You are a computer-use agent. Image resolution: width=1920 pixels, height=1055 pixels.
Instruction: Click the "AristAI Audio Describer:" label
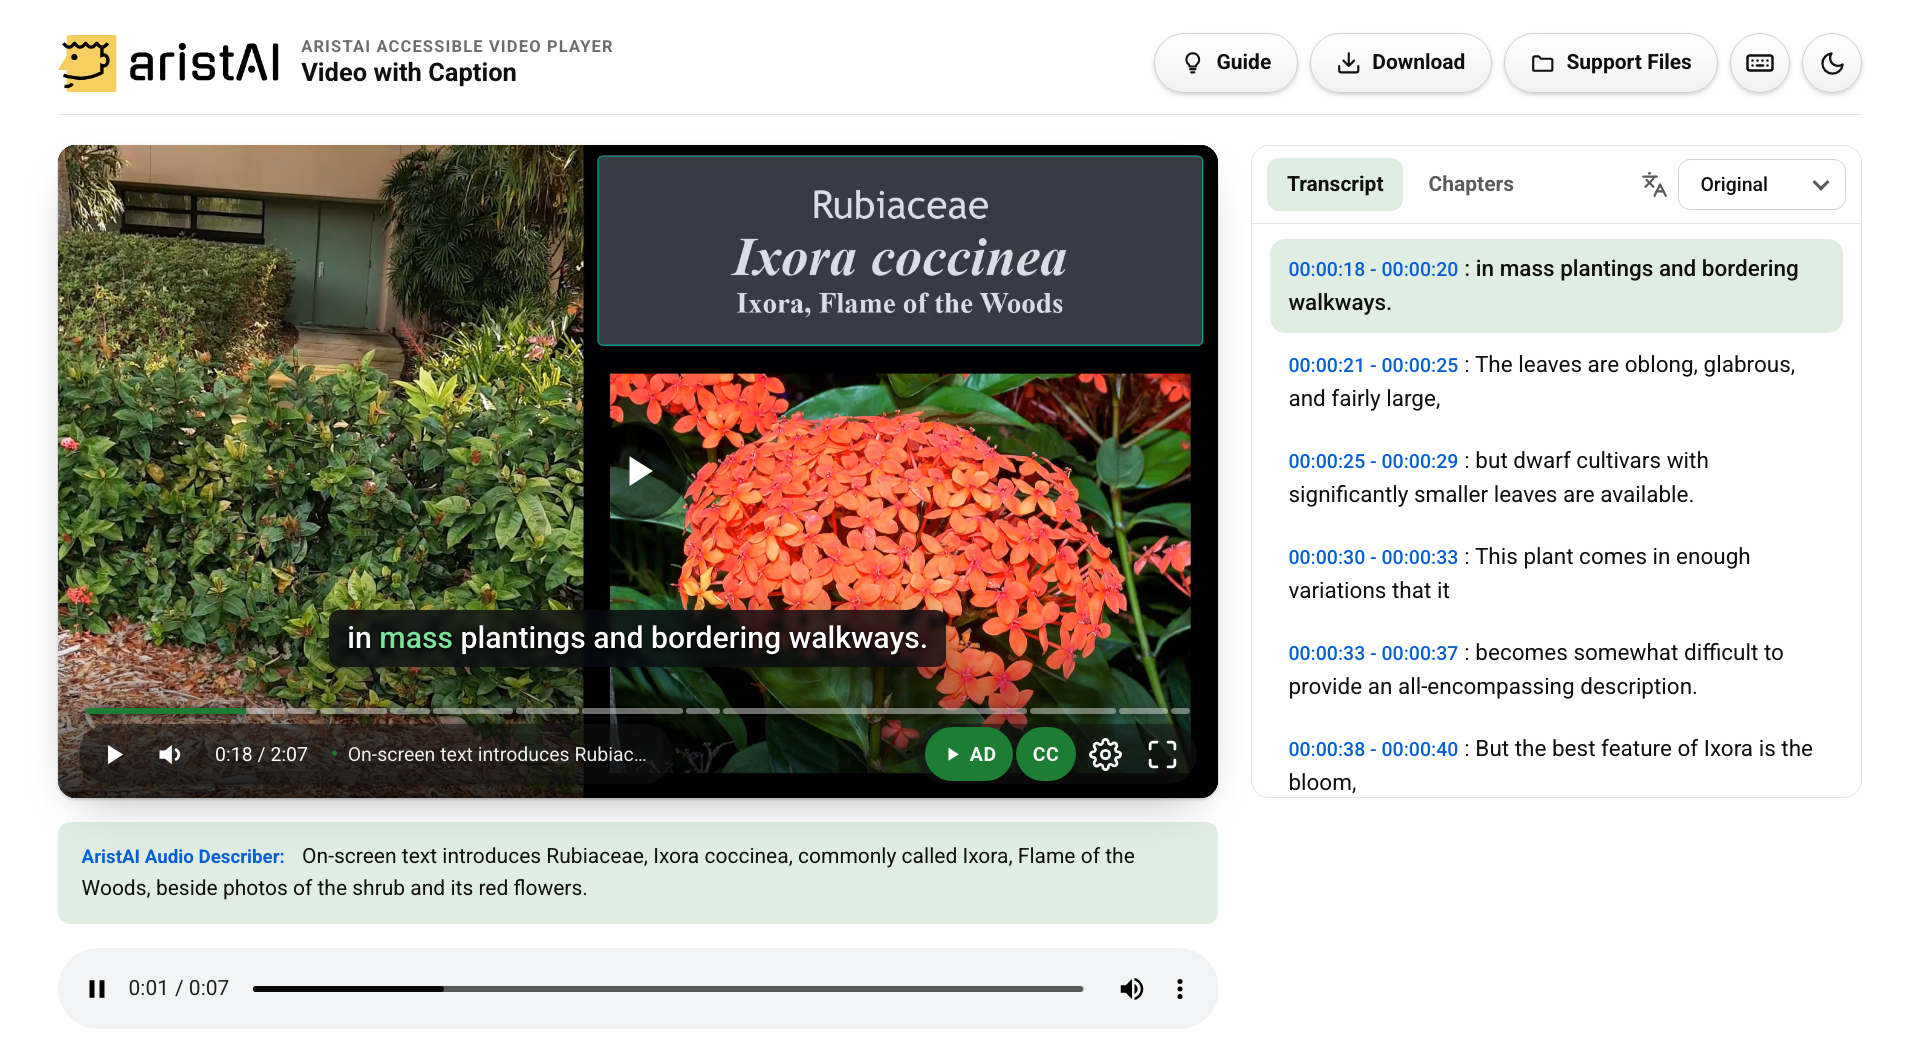point(183,857)
